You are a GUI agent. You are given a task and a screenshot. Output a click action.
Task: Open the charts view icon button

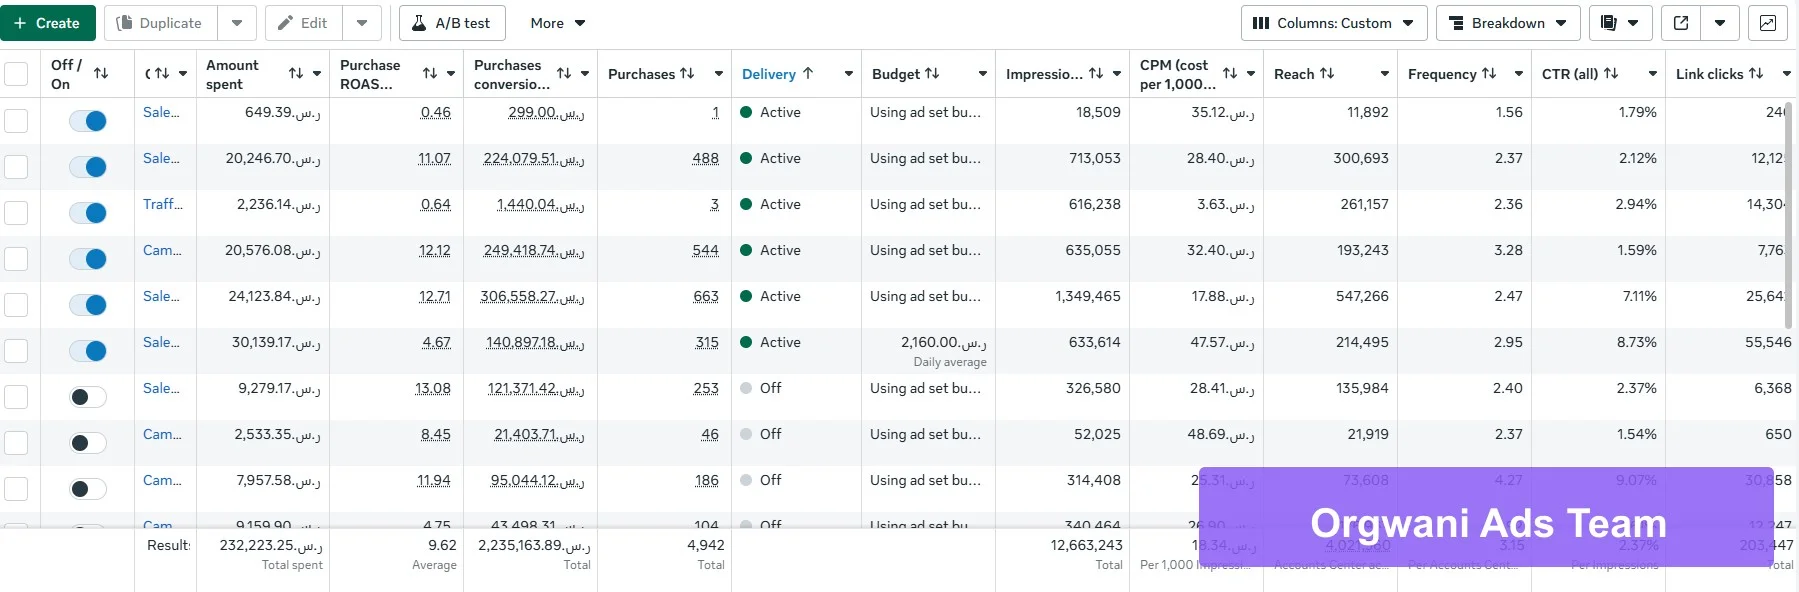[1767, 23]
